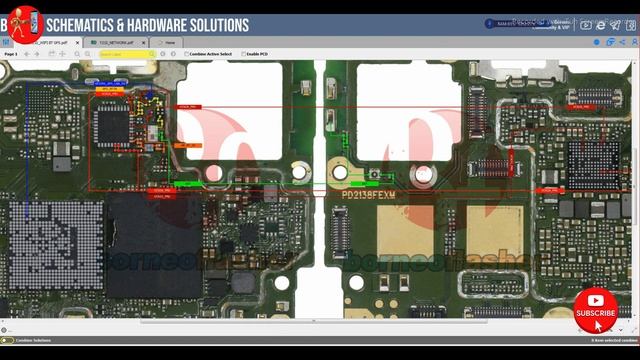Click the blue circle icon in tab bar
This screenshot has width=640, height=360.
tap(597, 42)
